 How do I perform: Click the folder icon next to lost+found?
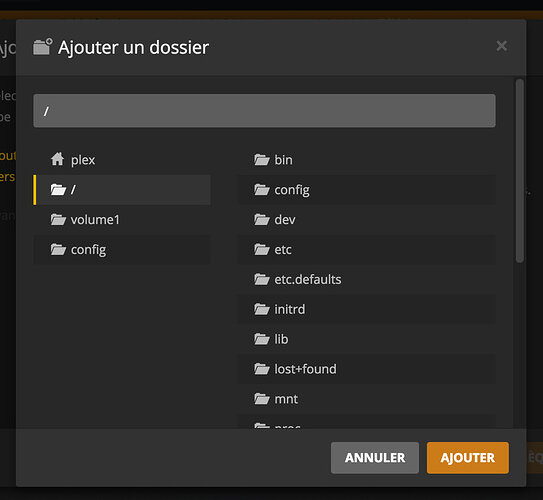click(x=261, y=369)
